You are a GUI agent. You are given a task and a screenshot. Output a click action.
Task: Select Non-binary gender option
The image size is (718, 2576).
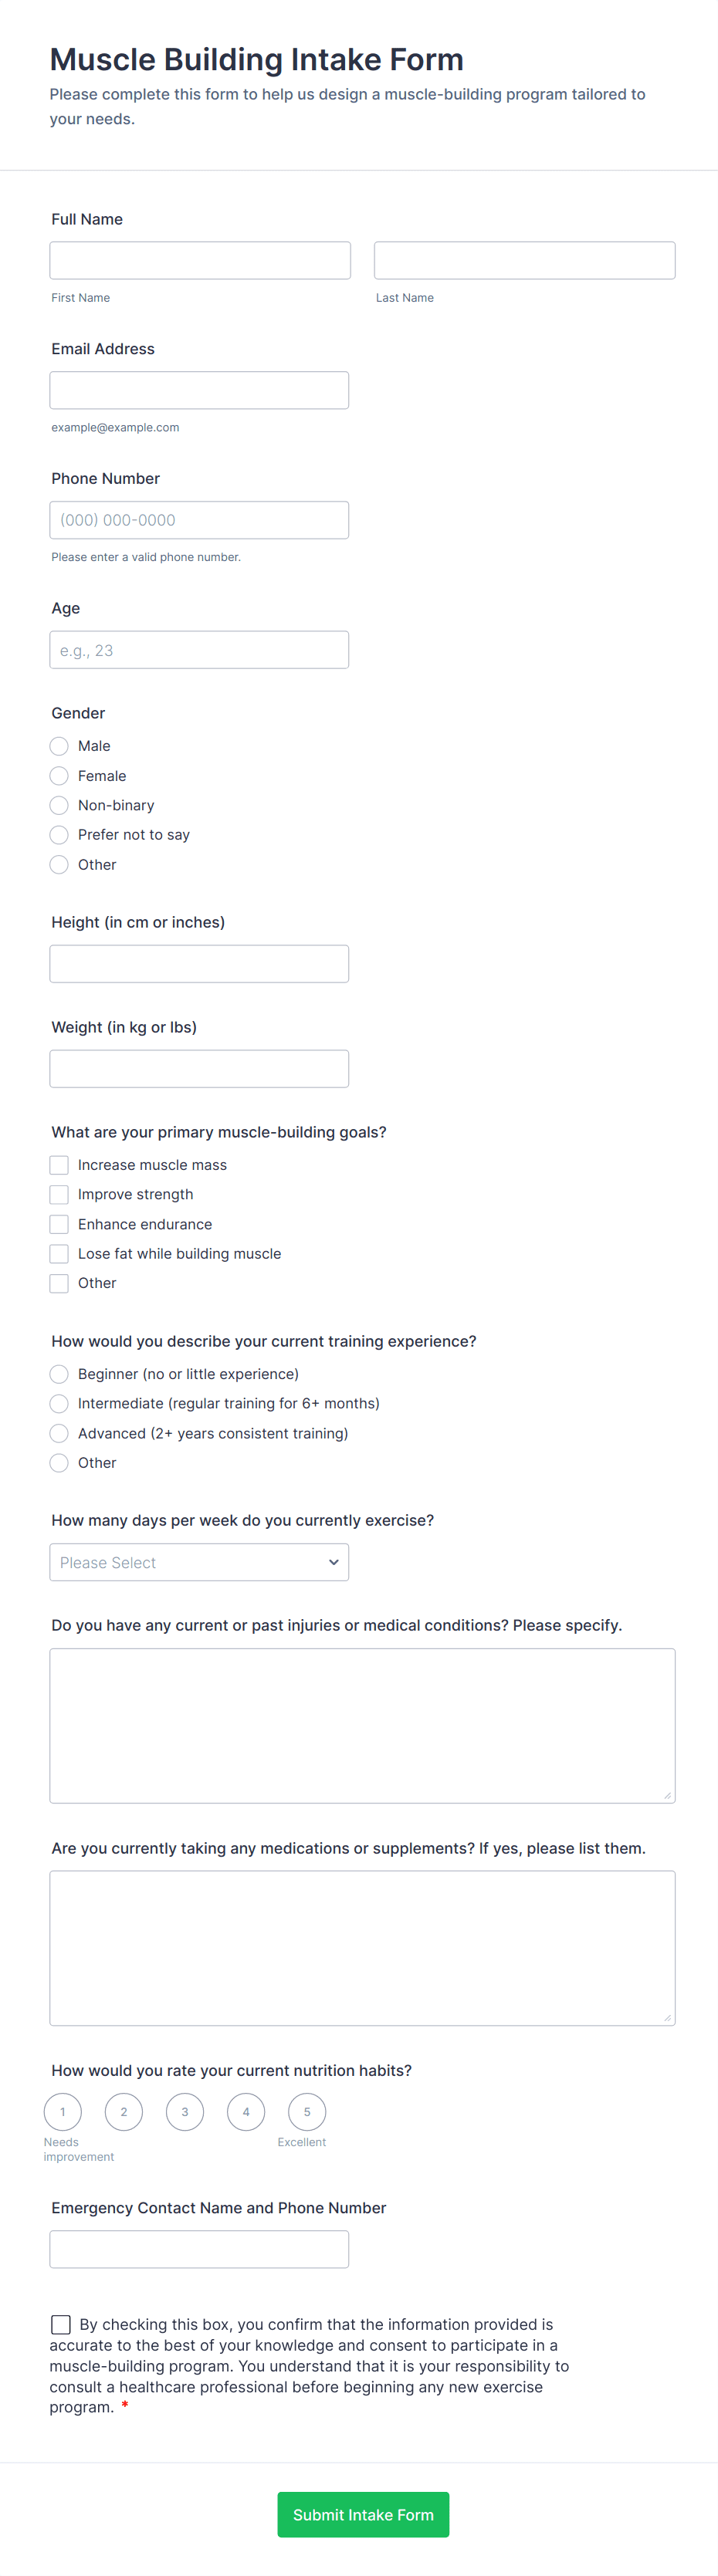(x=59, y=805)
